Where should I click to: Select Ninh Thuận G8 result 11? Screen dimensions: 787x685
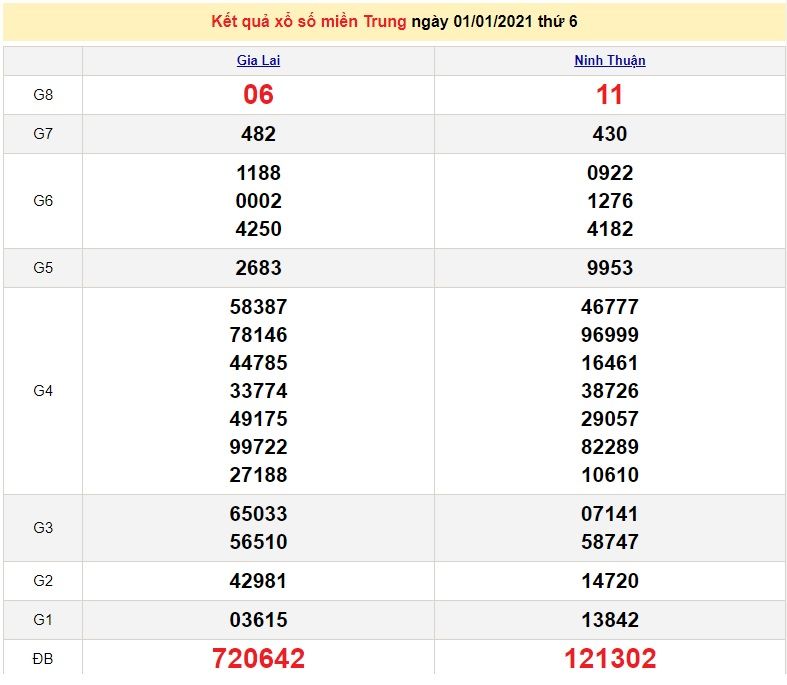(x=609, y=95)
